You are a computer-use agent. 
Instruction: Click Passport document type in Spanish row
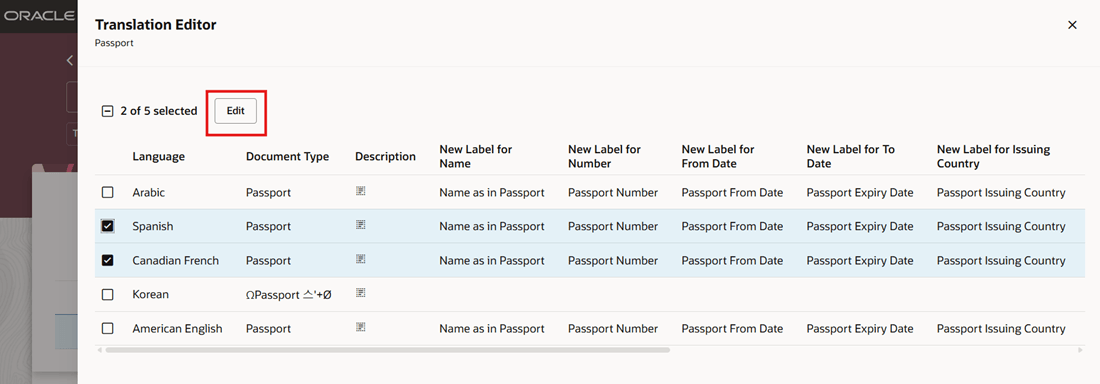[269, 226]
